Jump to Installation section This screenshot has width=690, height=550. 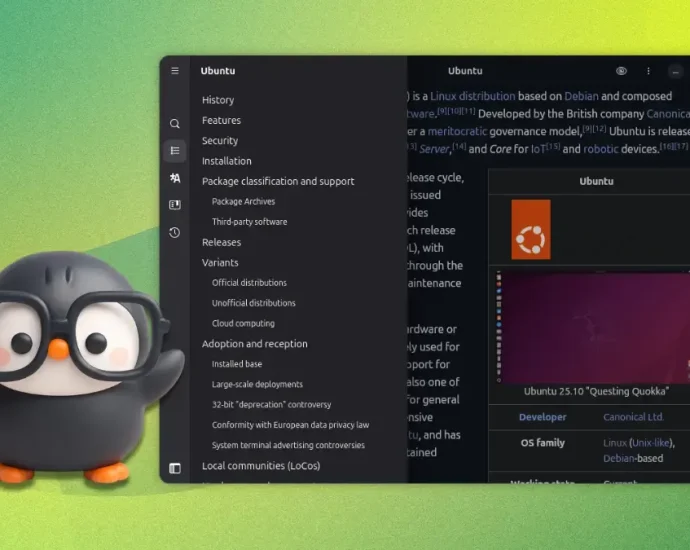coord(227,161)
